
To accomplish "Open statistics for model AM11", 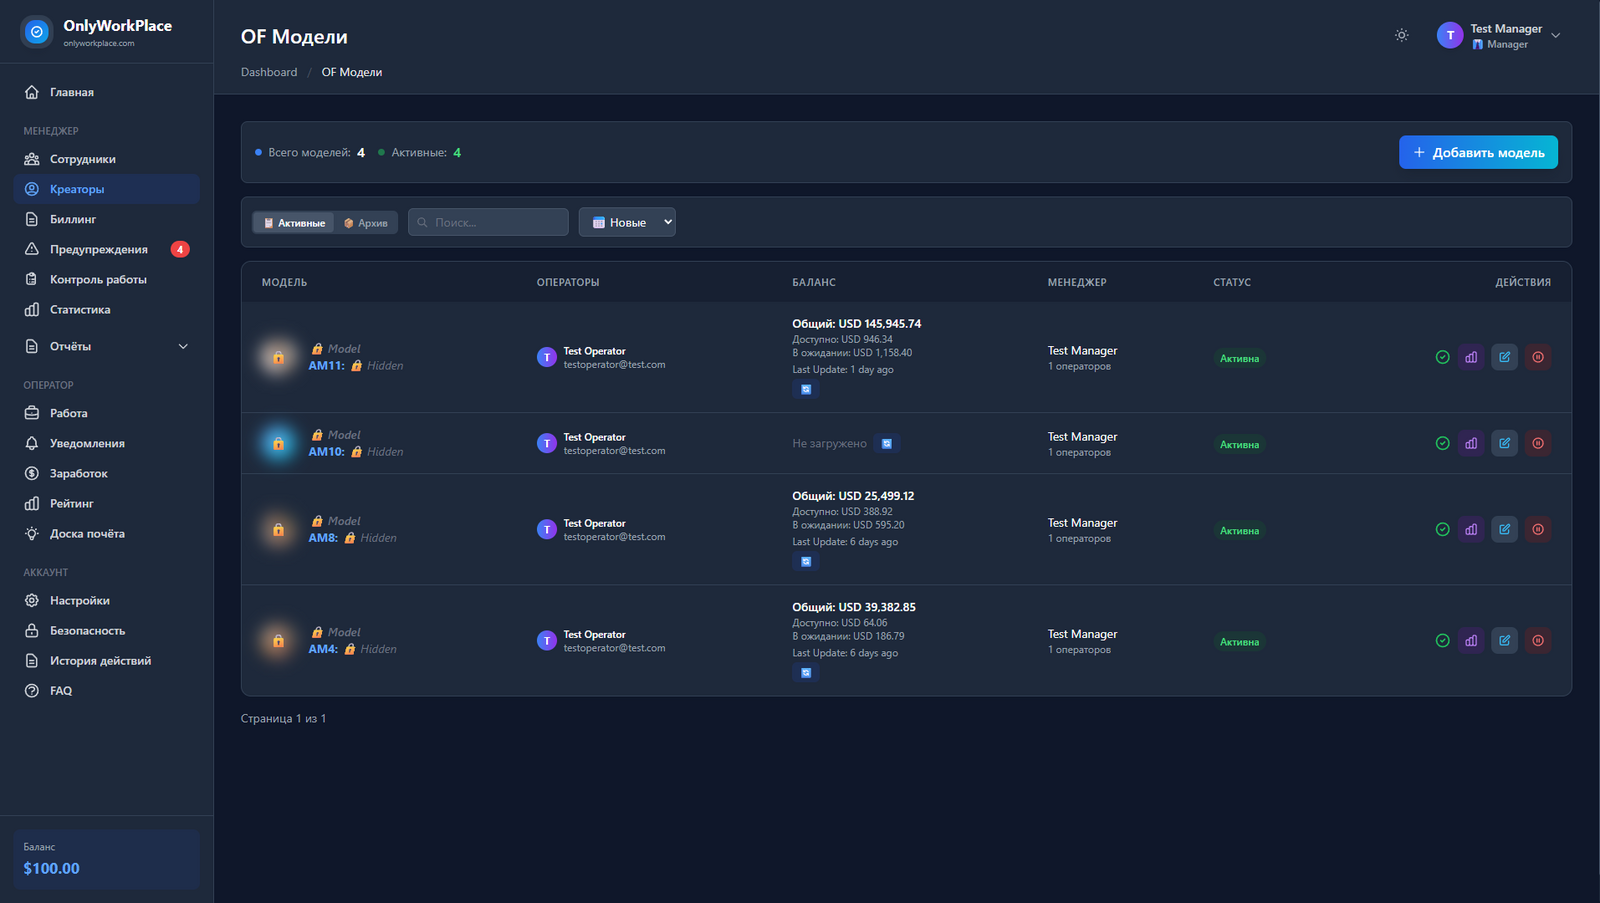I will (x=1471, y=357).
